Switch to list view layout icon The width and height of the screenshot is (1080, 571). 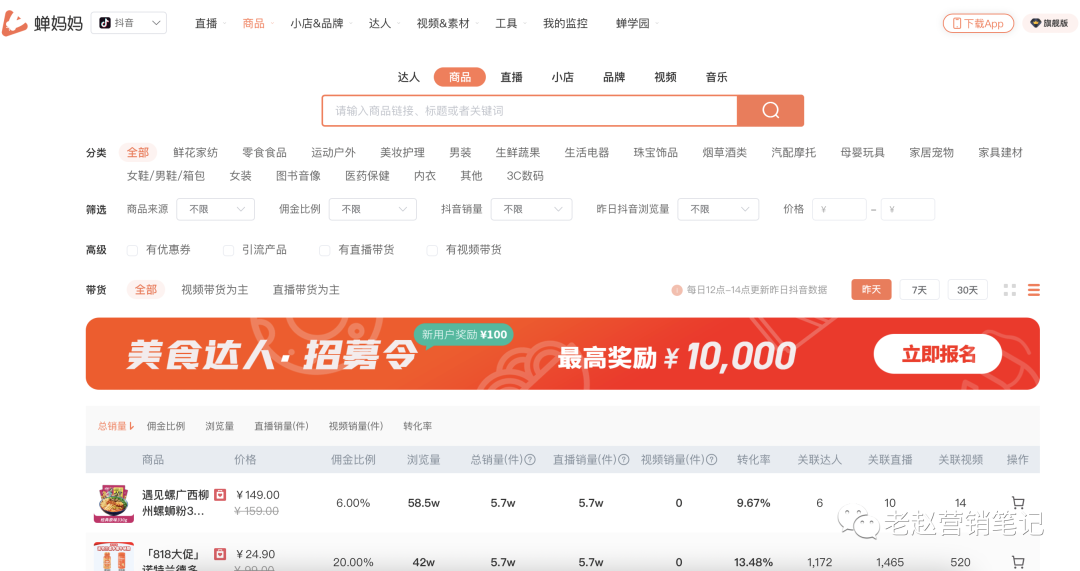pyautogui.click(x=1034, y=290)
